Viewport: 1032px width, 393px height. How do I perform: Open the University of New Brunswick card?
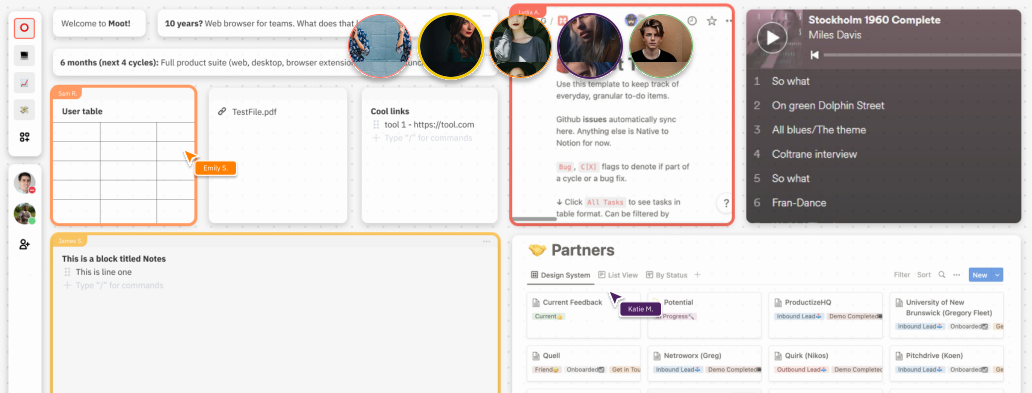[946, 315]
